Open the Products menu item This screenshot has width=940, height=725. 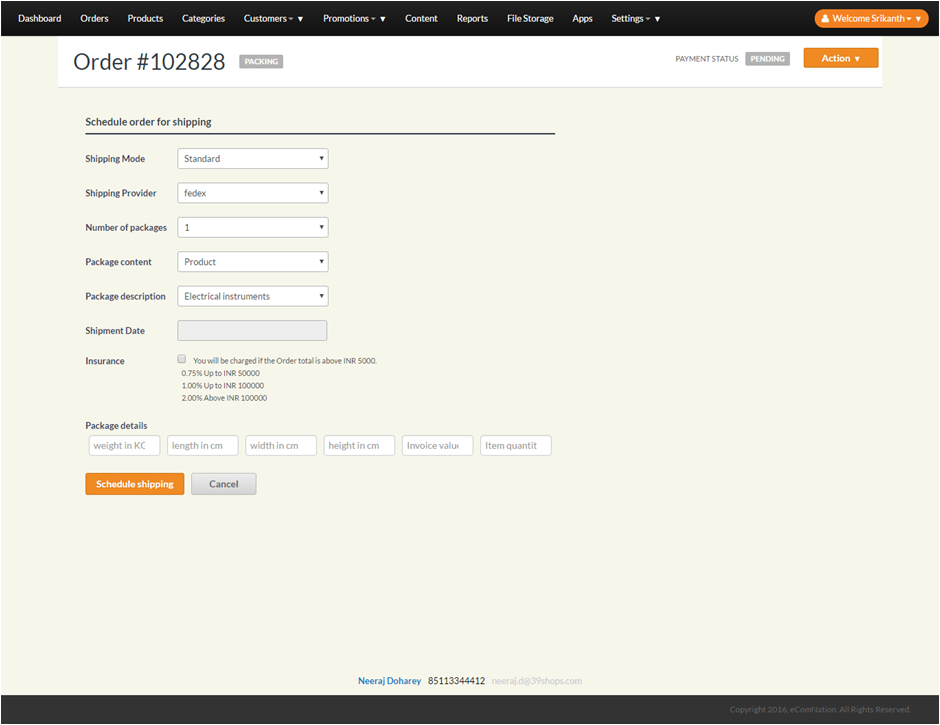(145, 19)
